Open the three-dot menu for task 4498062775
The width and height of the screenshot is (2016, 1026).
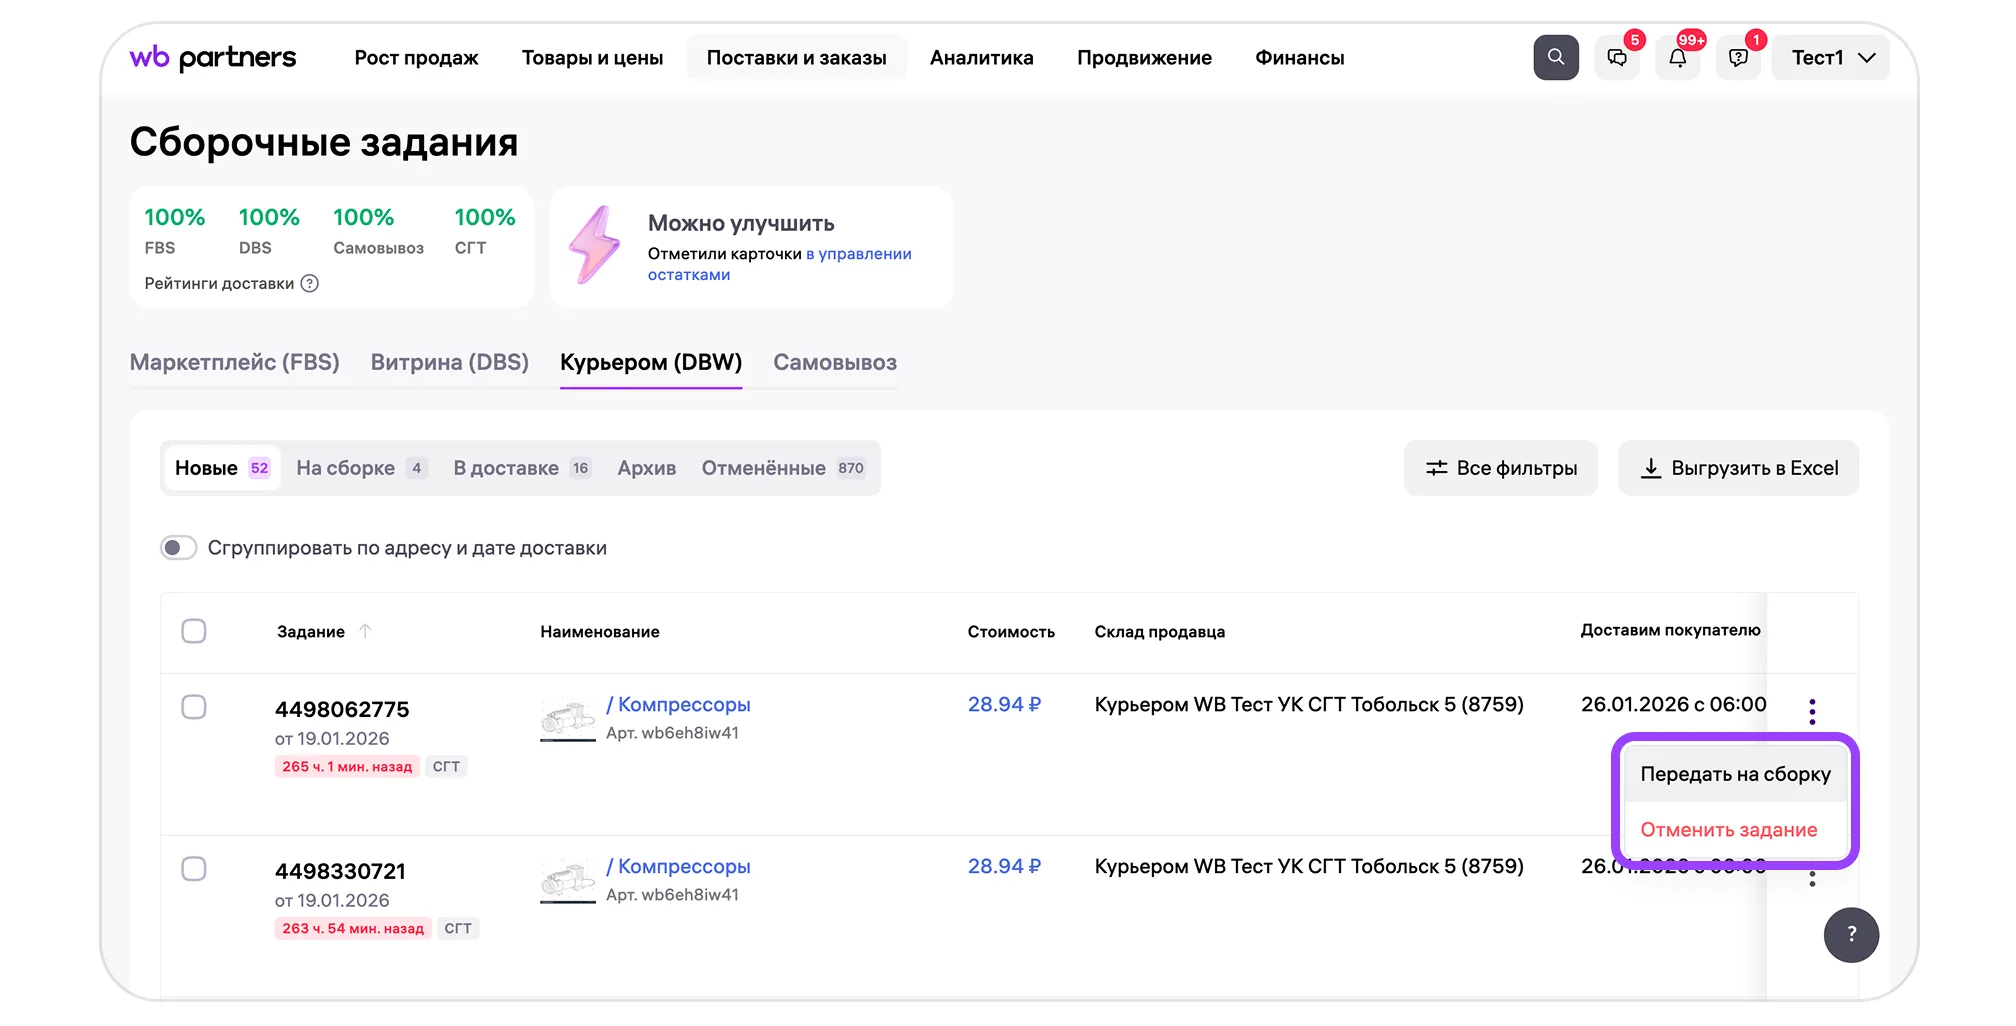(x=1812, y=711)
